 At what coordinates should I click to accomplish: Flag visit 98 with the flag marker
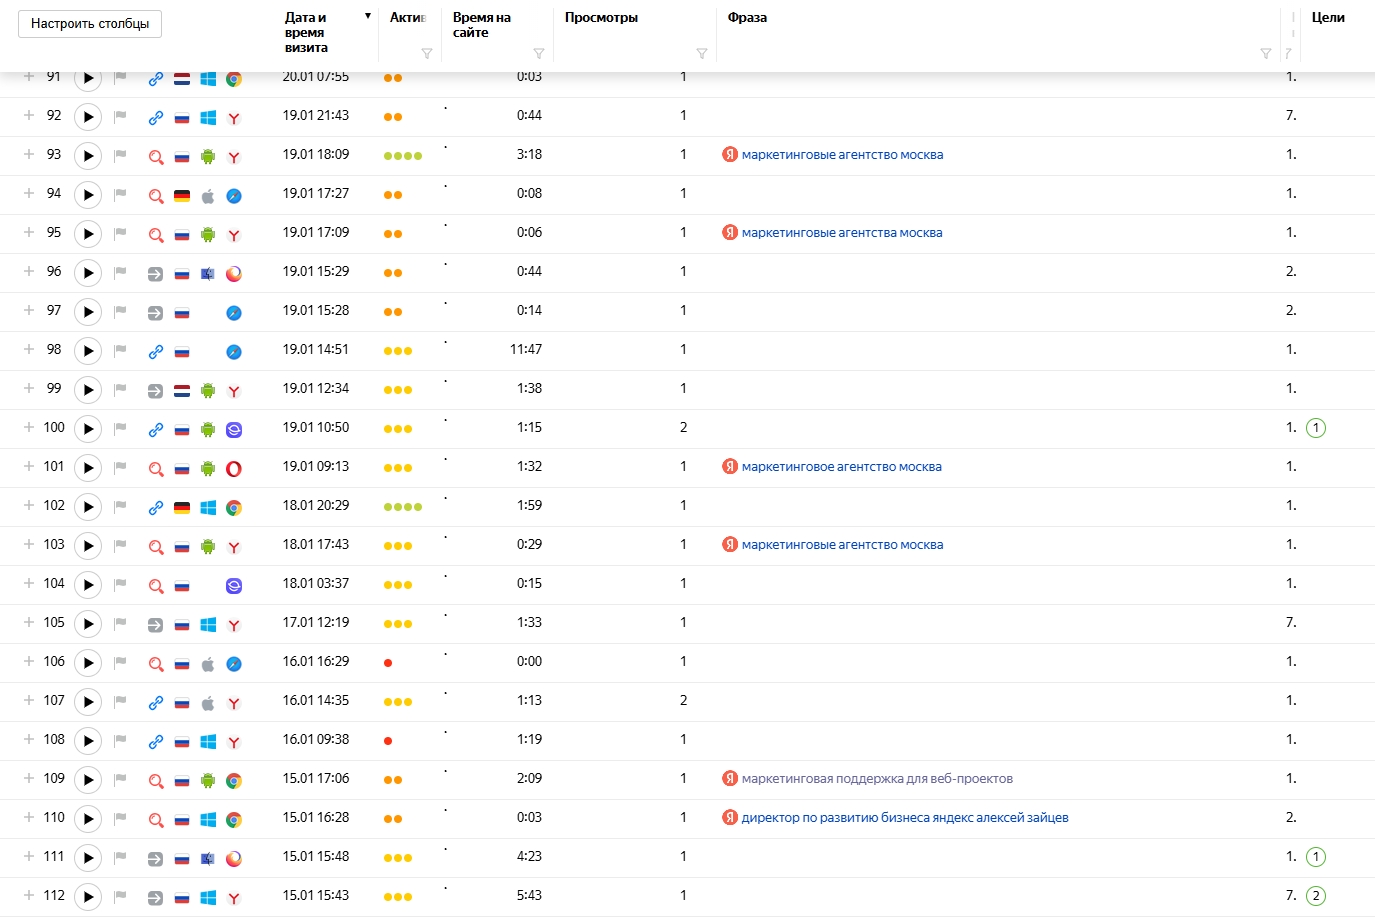coord(120,350)
